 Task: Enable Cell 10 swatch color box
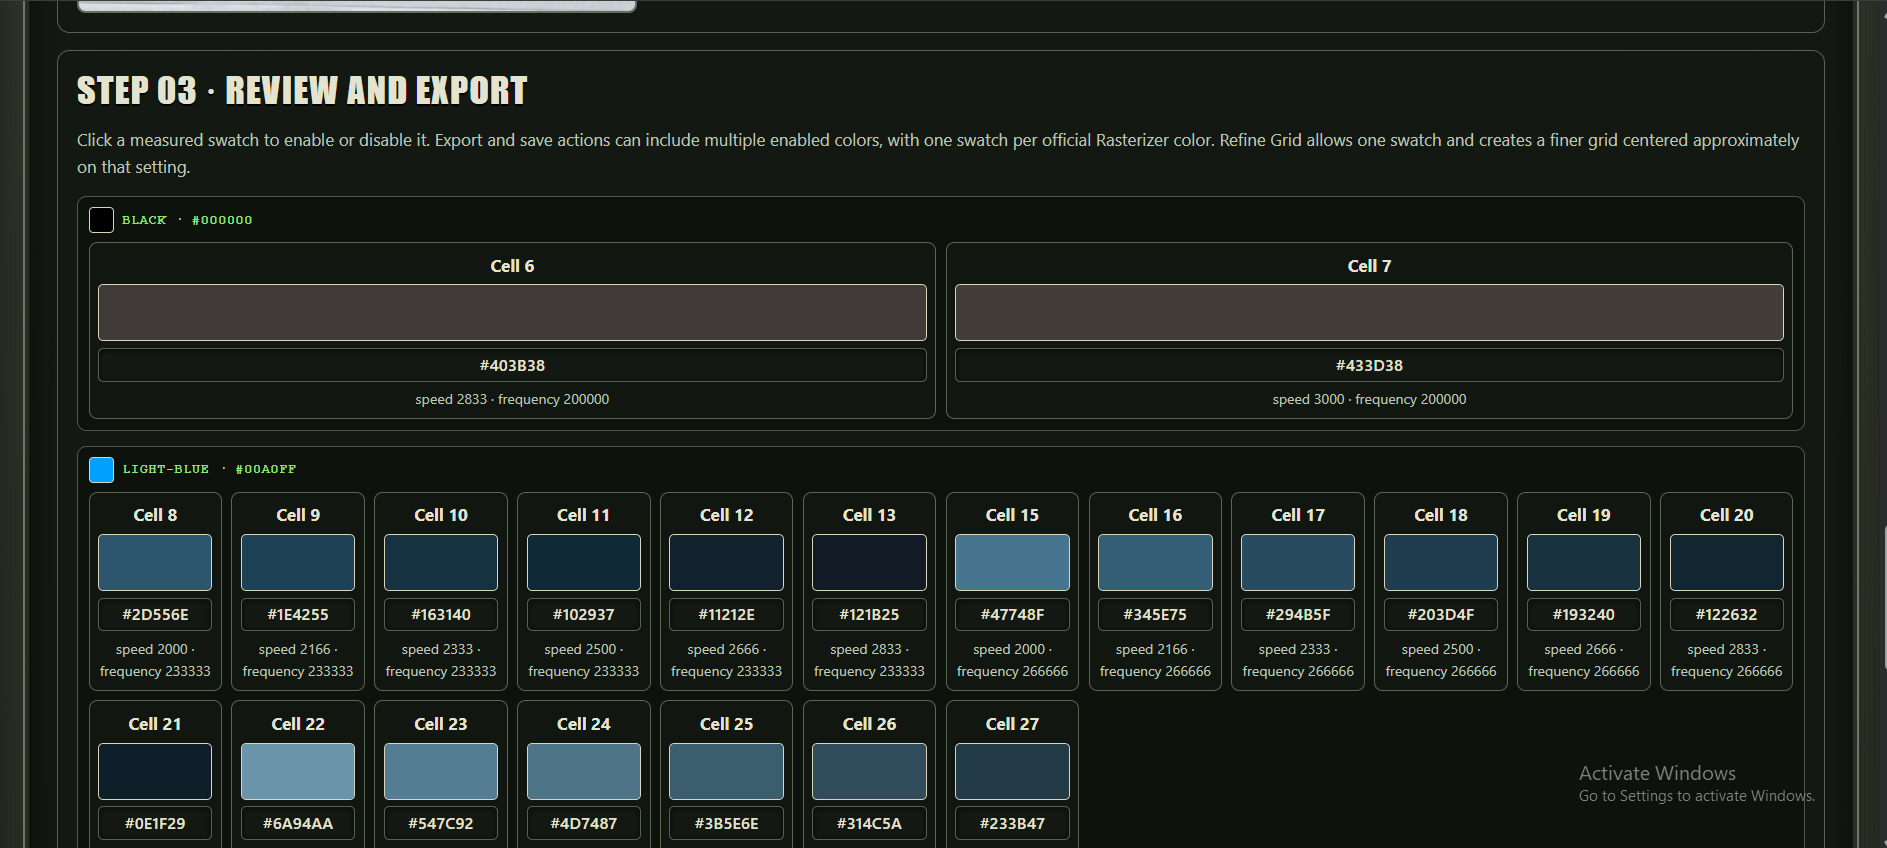pos(441,562)
